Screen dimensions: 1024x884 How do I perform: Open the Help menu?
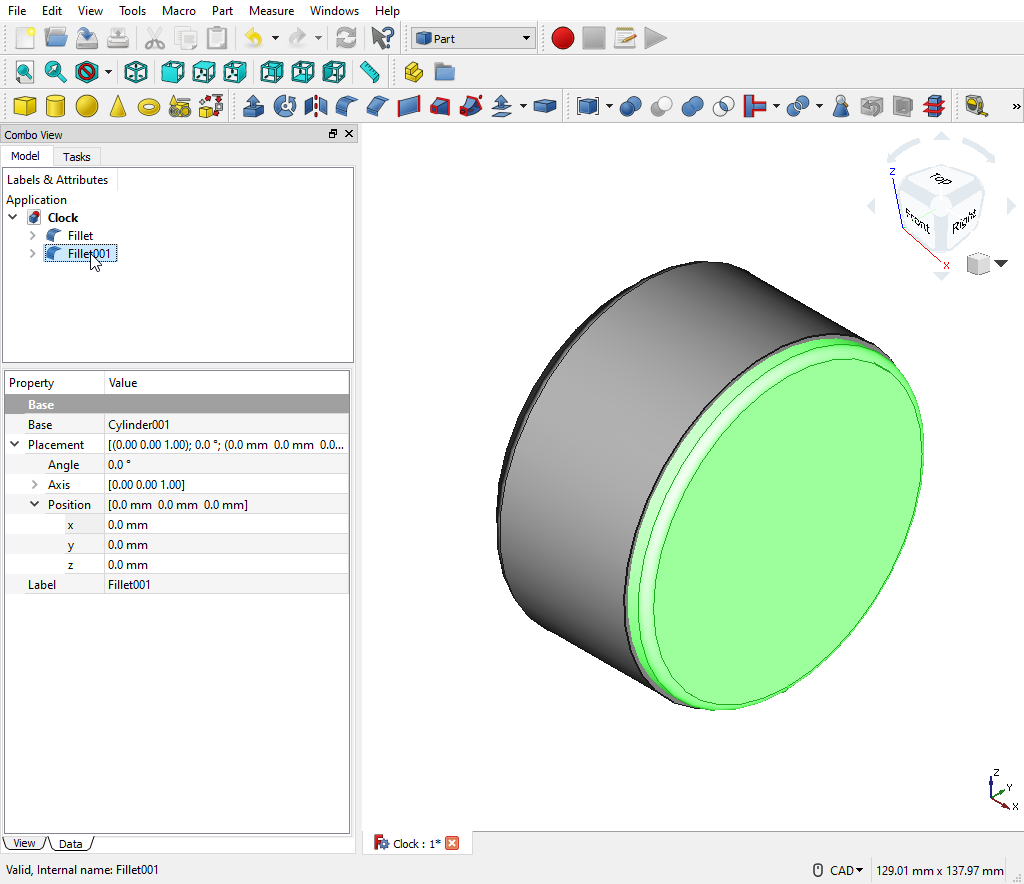387,10
